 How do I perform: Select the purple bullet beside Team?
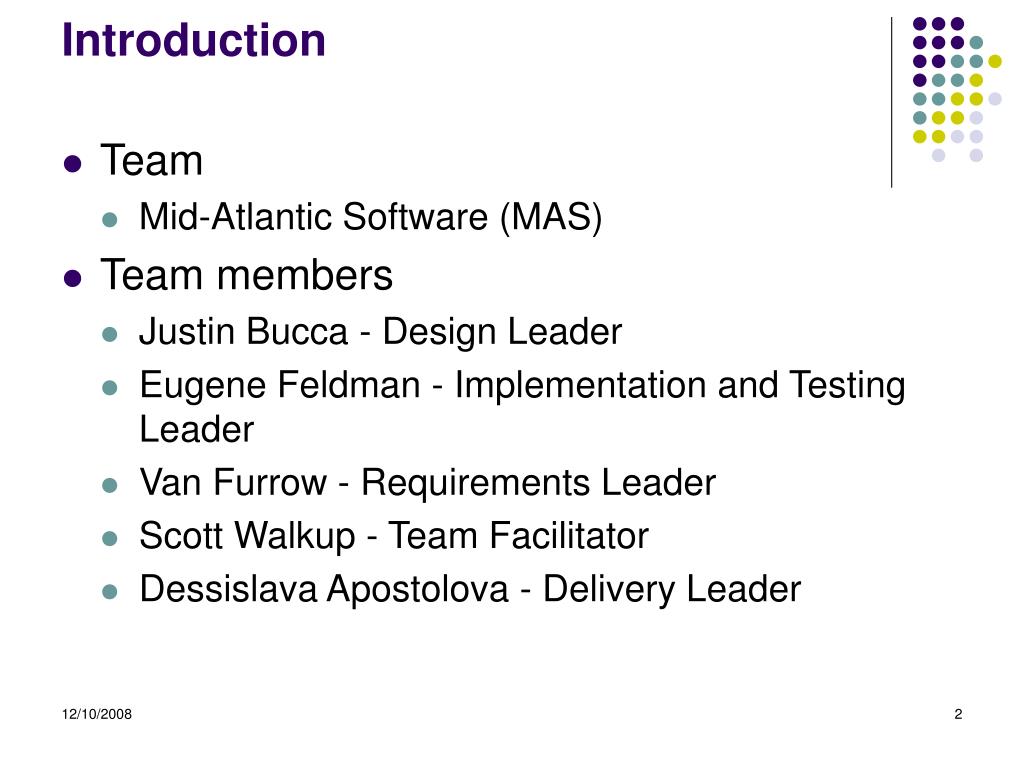coord(72,163)
